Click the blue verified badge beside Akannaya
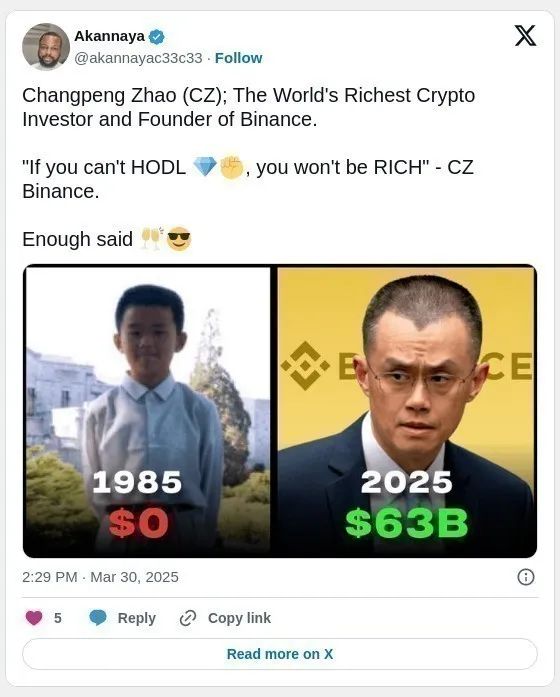Image resolution: width=560 pixels, height=697 pixels. click(x=156, y=36)
